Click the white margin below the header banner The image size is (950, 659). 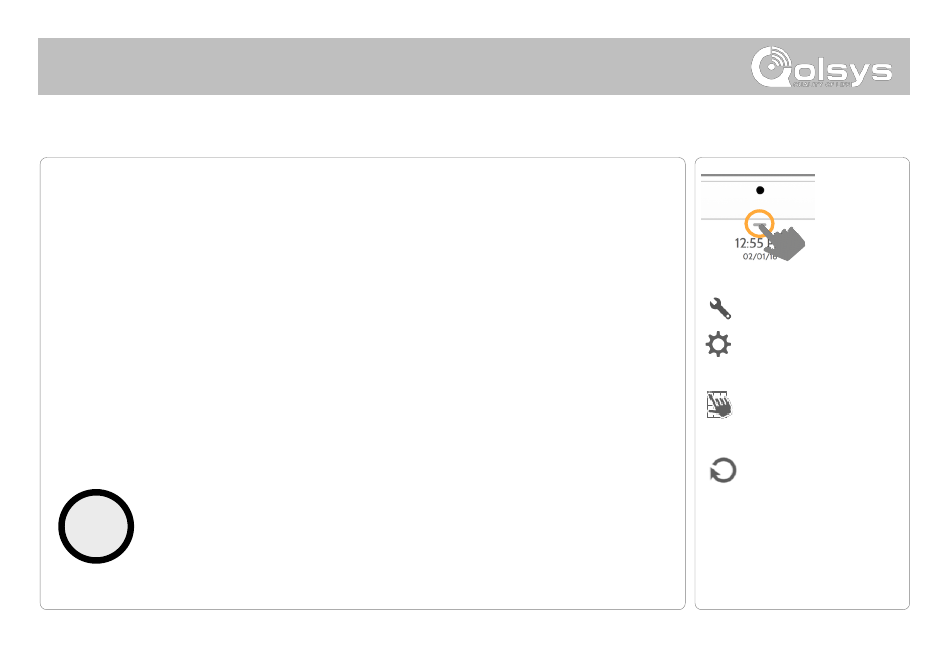474,126
